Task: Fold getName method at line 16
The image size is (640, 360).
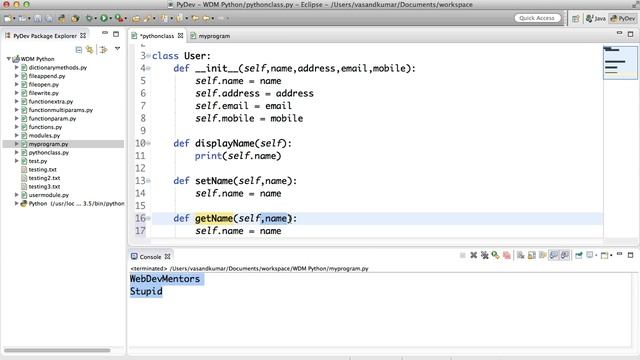Action: click(149, 218)
